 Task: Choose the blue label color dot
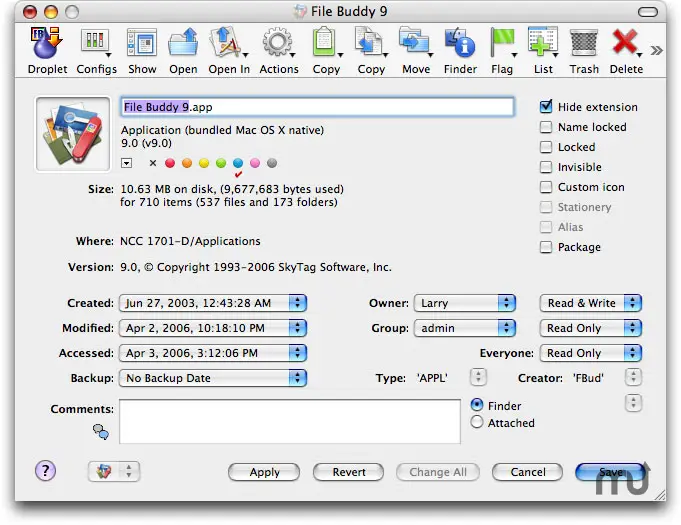pos(238,163)
